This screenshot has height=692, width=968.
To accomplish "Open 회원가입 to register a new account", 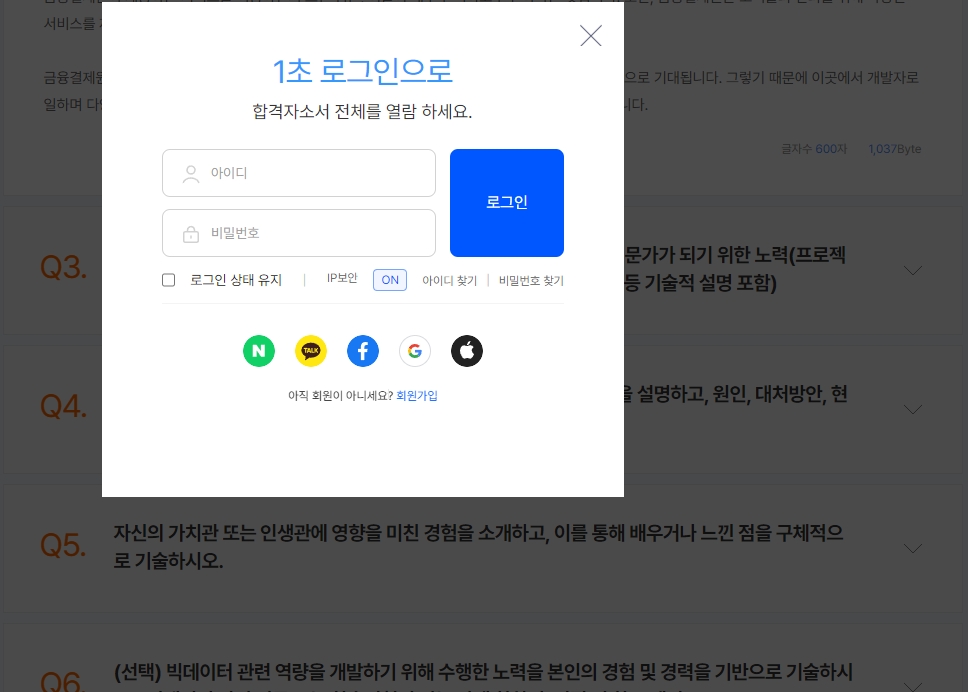I will pos(417,395).
